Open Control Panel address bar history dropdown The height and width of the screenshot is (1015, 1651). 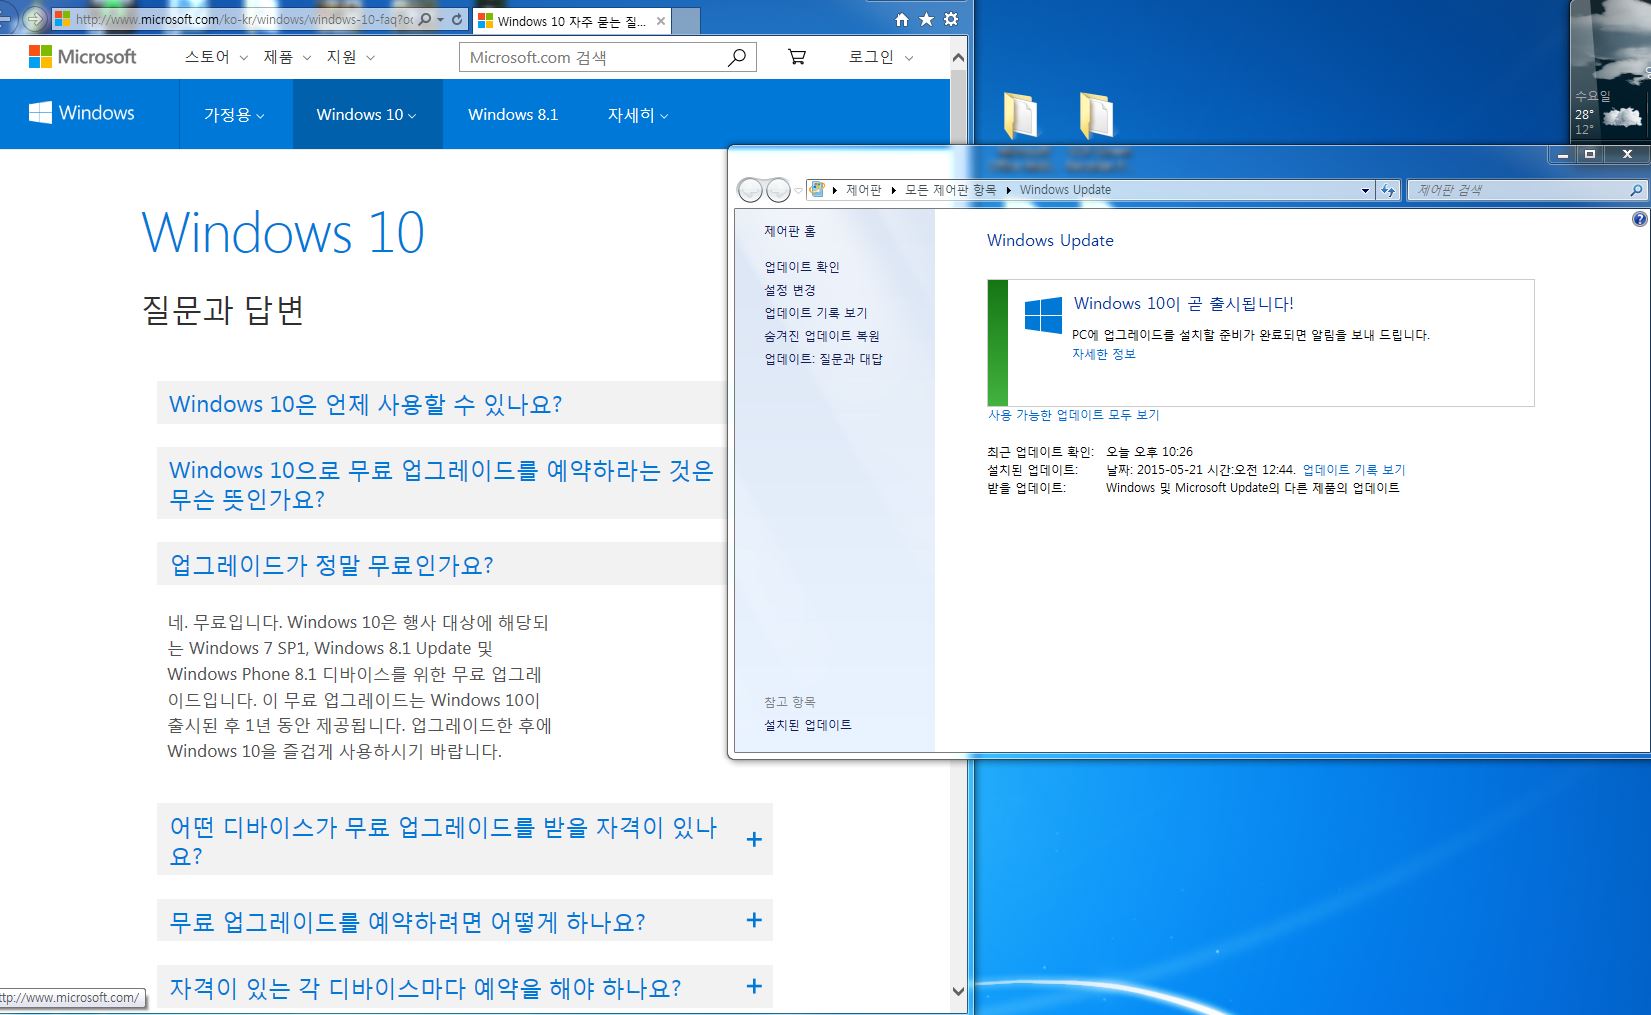click(1365, 190)
